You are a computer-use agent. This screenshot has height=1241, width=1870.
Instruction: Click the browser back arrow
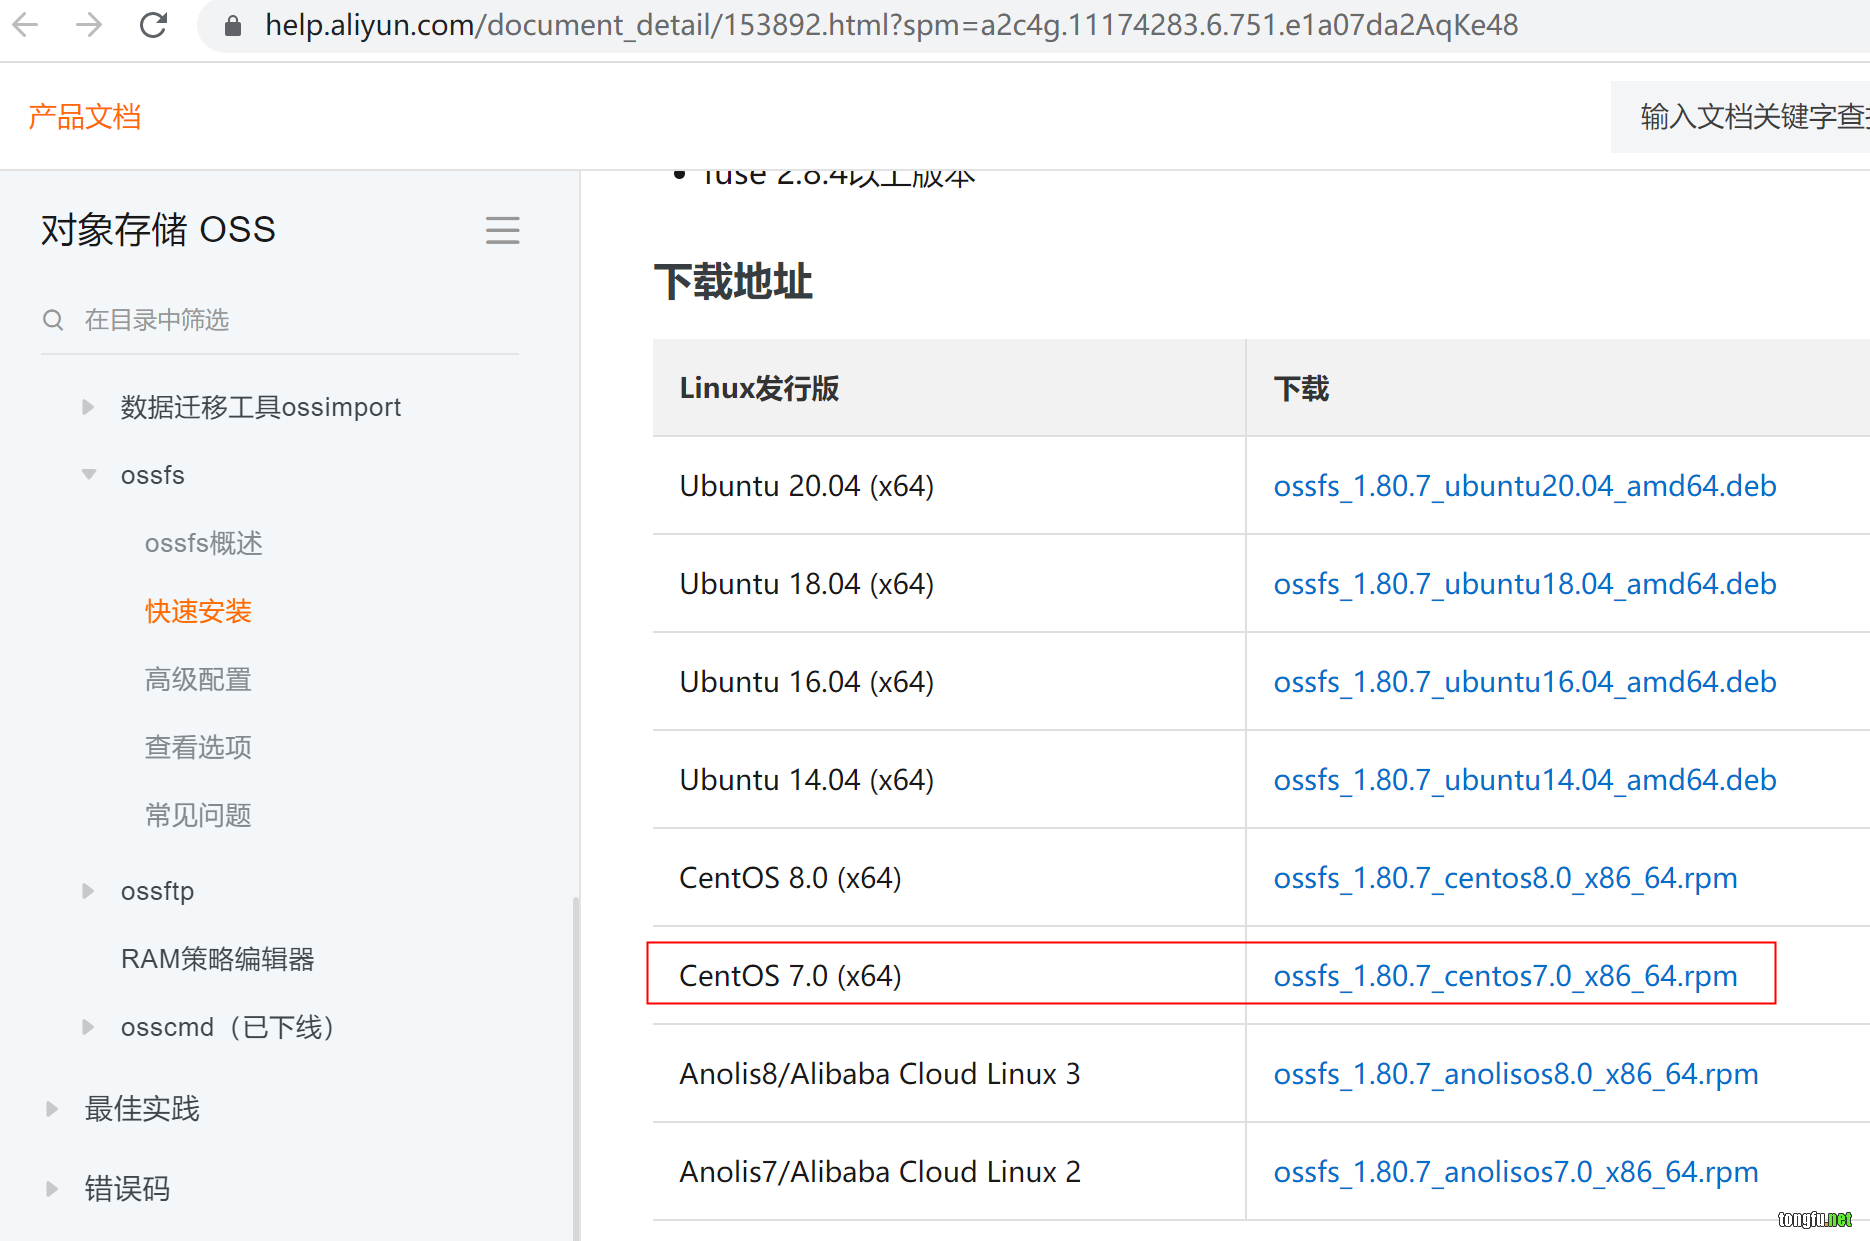click(x=26, y=25)
